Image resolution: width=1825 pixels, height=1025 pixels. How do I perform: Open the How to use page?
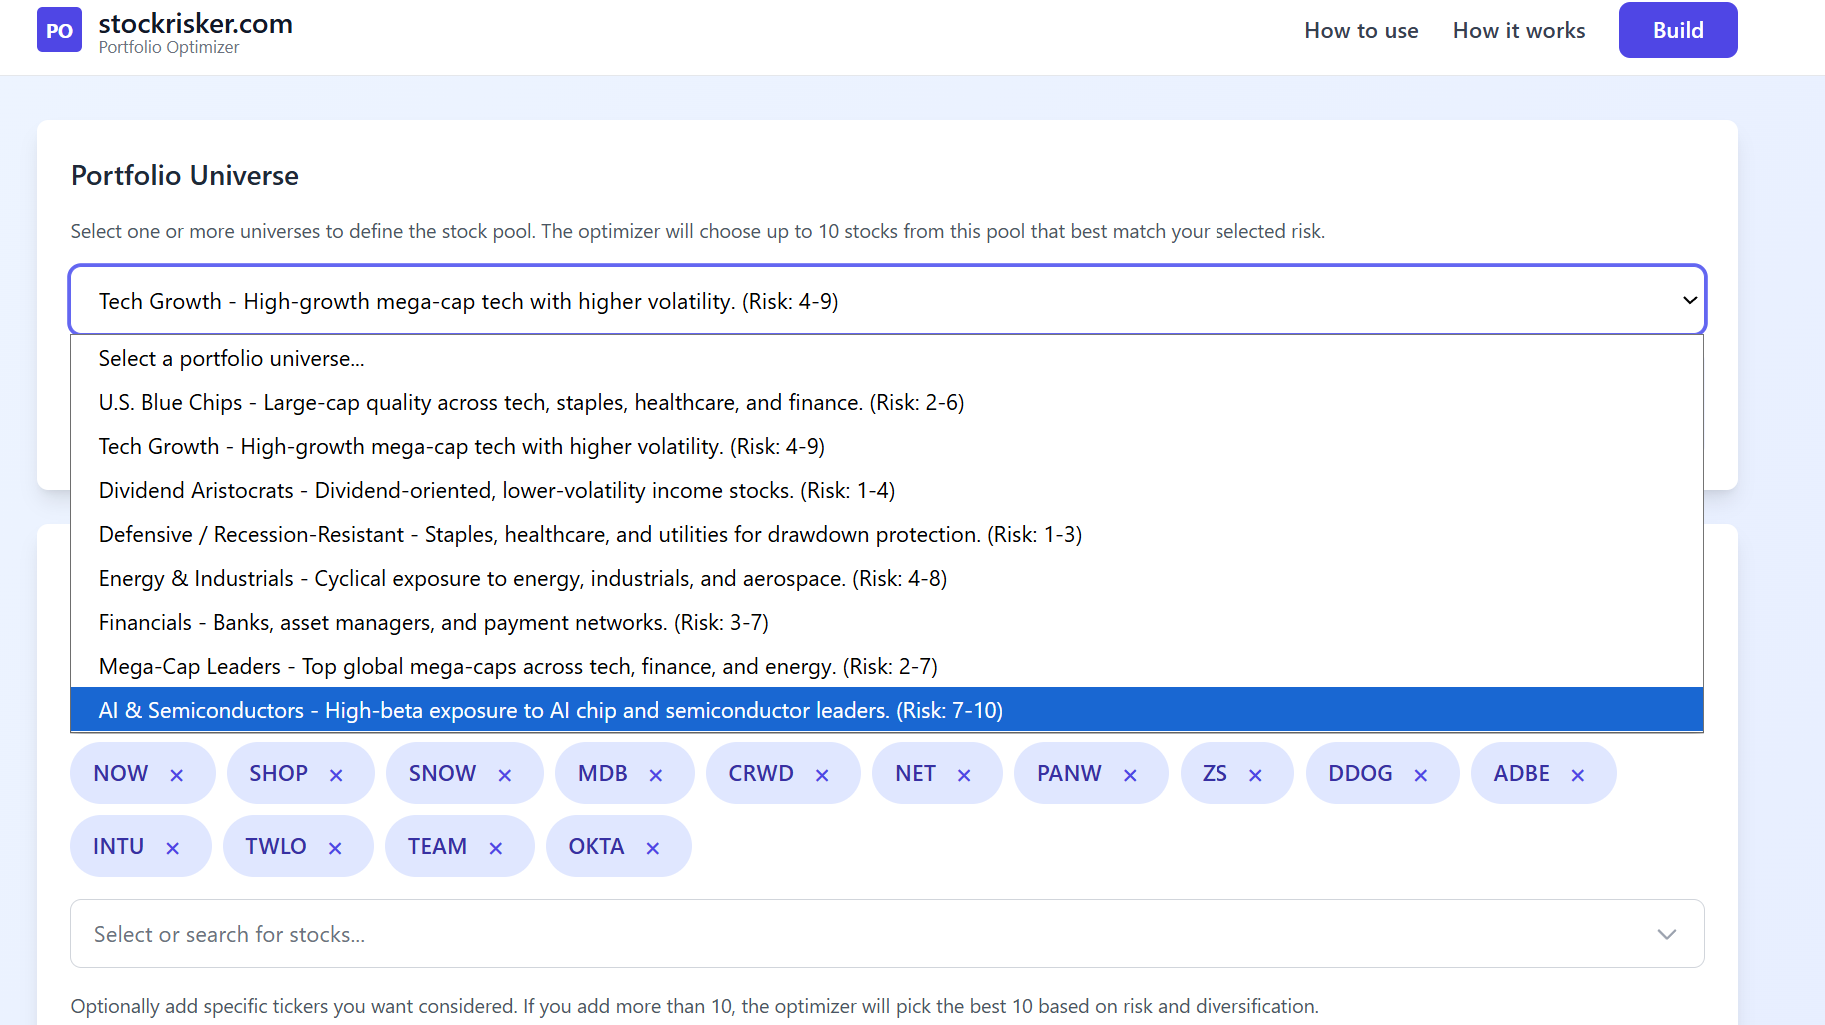(1361, 30)
